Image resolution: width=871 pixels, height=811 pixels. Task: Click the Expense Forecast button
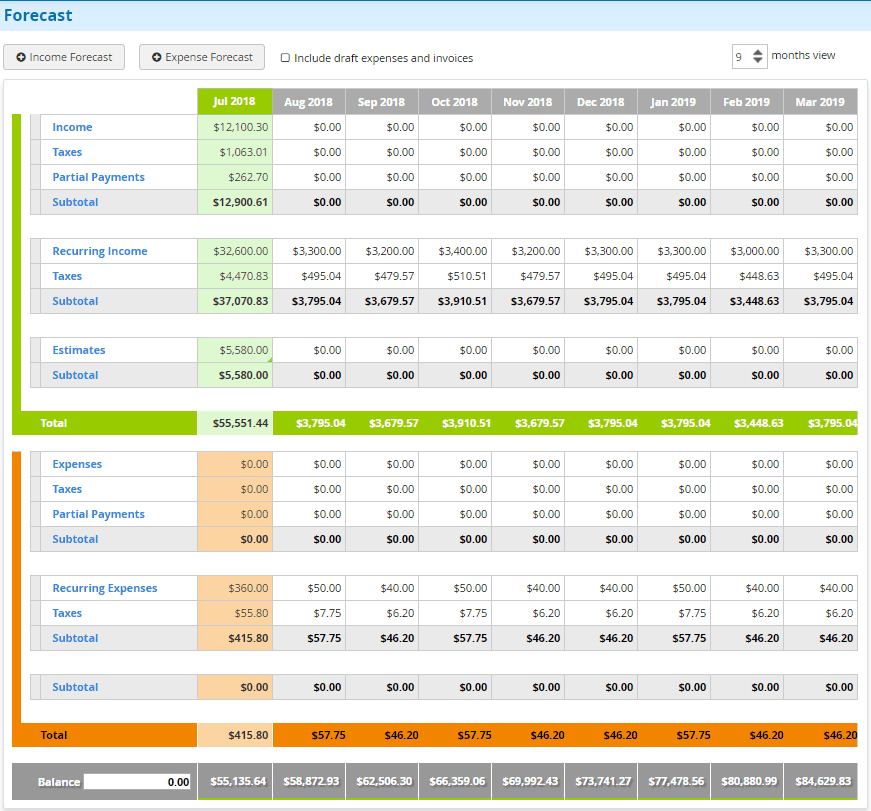tap(202, 57)
